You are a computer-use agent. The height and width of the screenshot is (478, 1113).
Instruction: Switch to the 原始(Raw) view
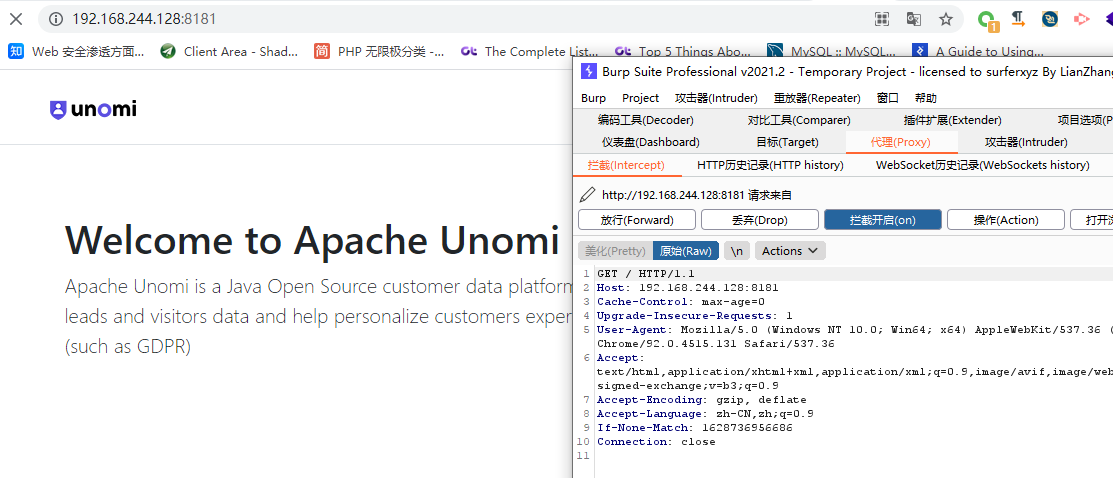point(686,251)
